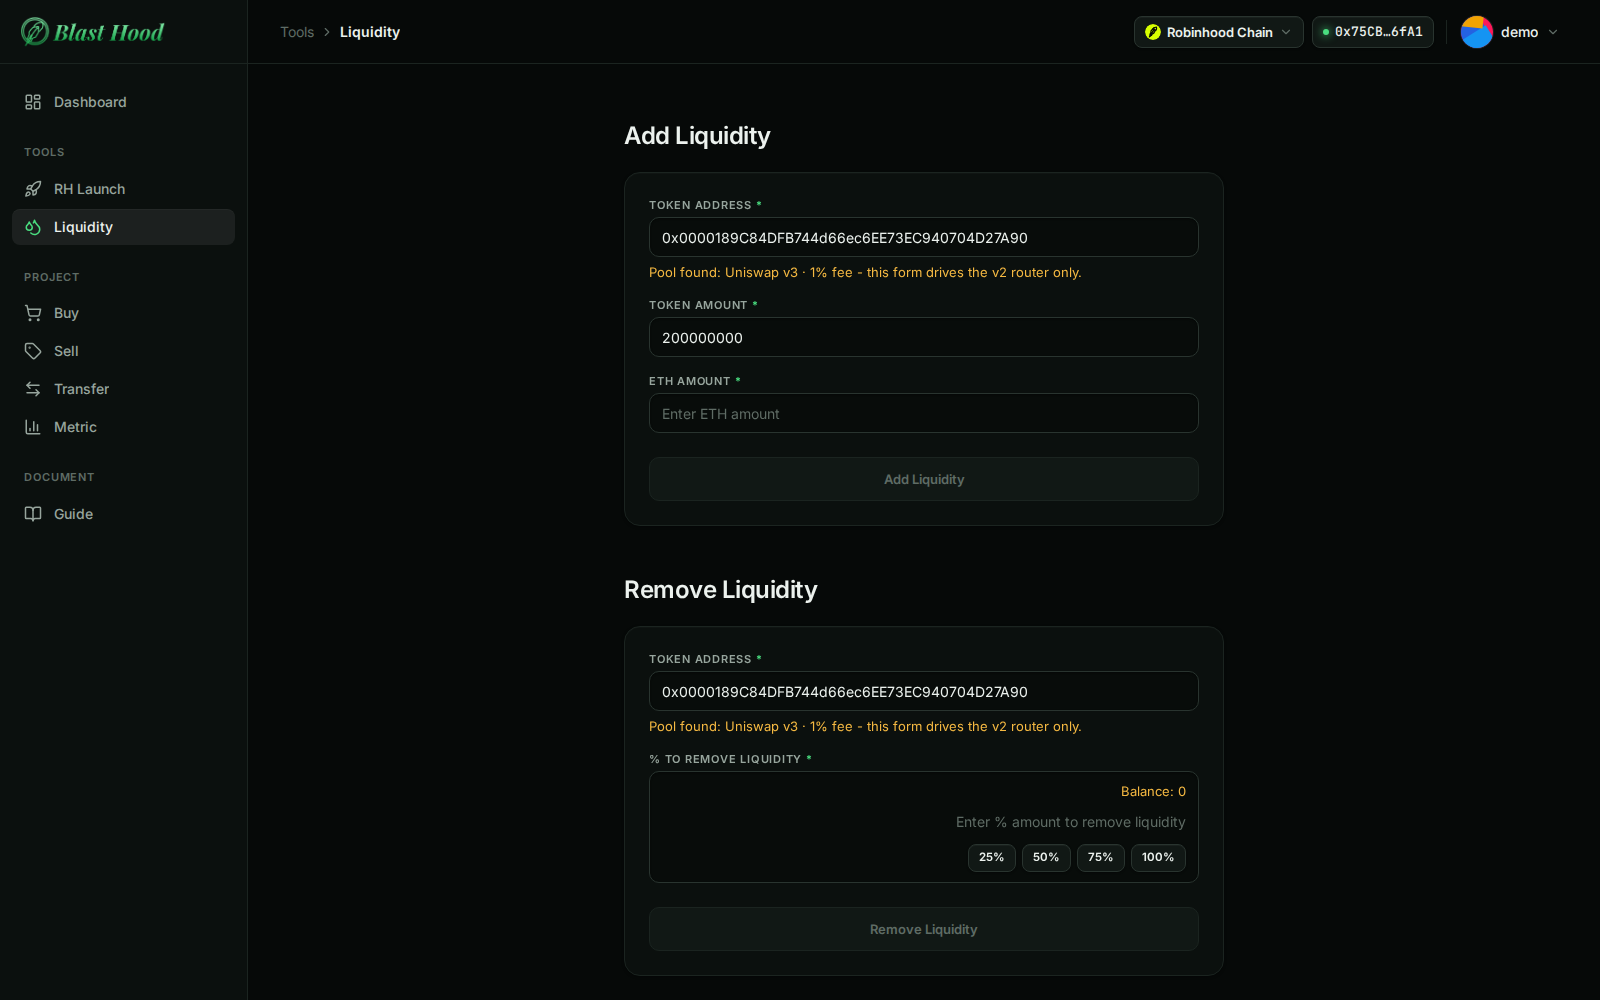Expand the Robinhood Chain network dropdown
This screenshot has width=1600, height=1000.
click(1218, 32)
